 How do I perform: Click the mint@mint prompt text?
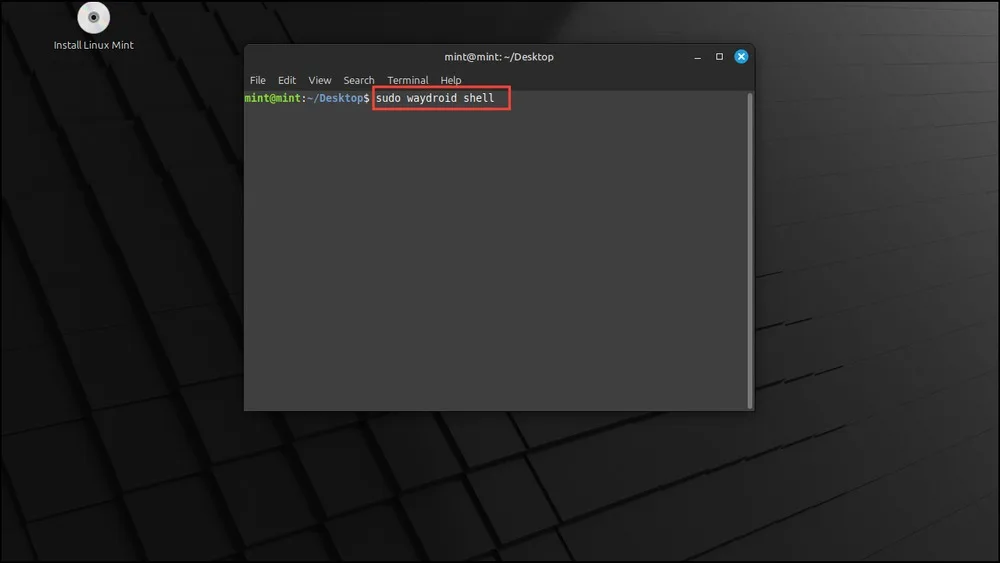(272, 98)
